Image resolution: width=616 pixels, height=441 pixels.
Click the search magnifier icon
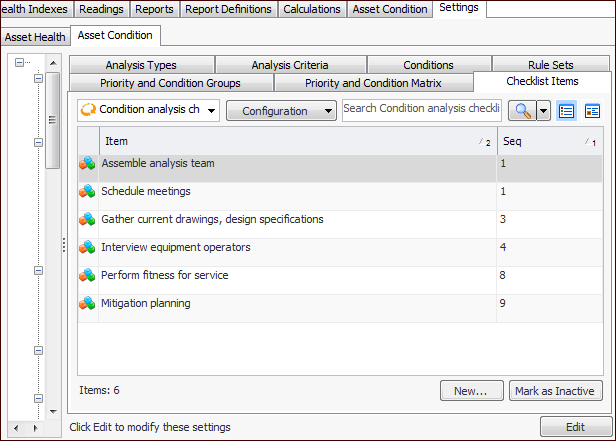pos(522,110)
